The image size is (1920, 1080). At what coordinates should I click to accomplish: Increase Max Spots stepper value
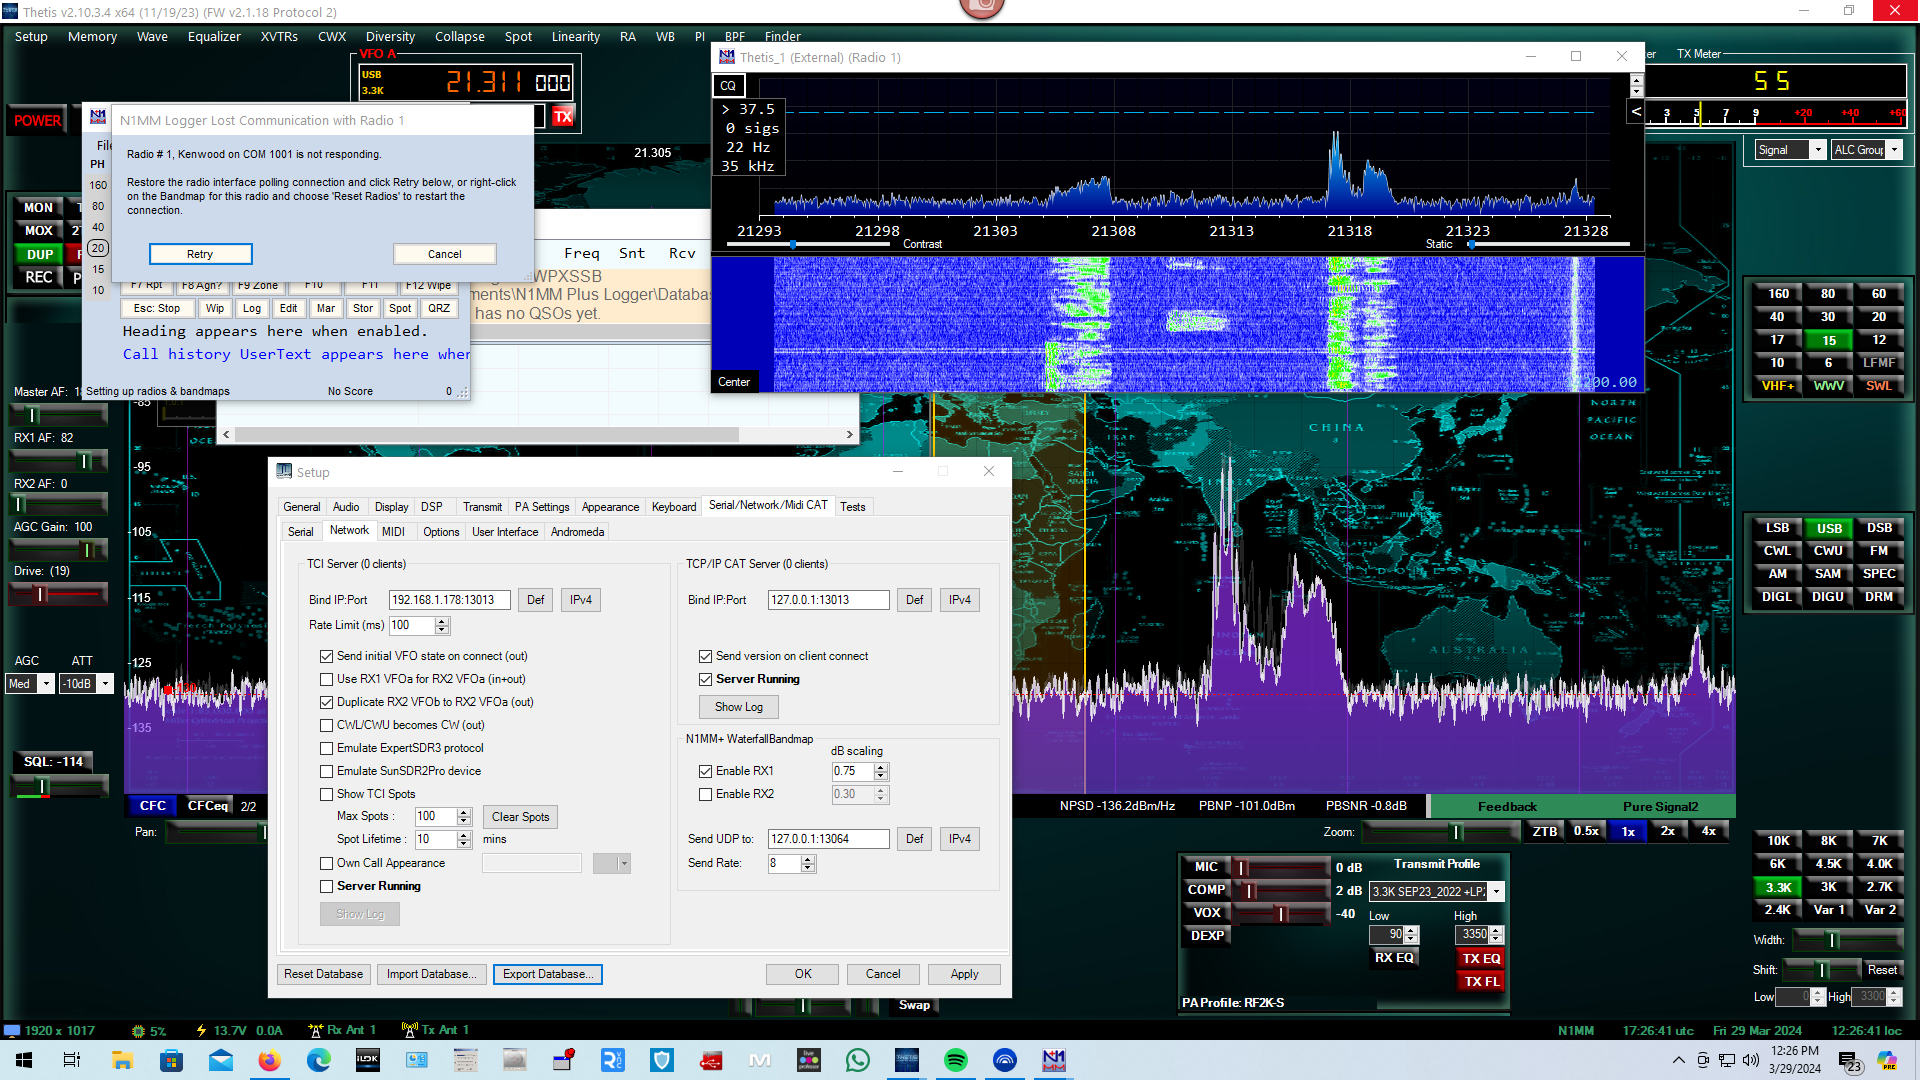click(464, 812)
